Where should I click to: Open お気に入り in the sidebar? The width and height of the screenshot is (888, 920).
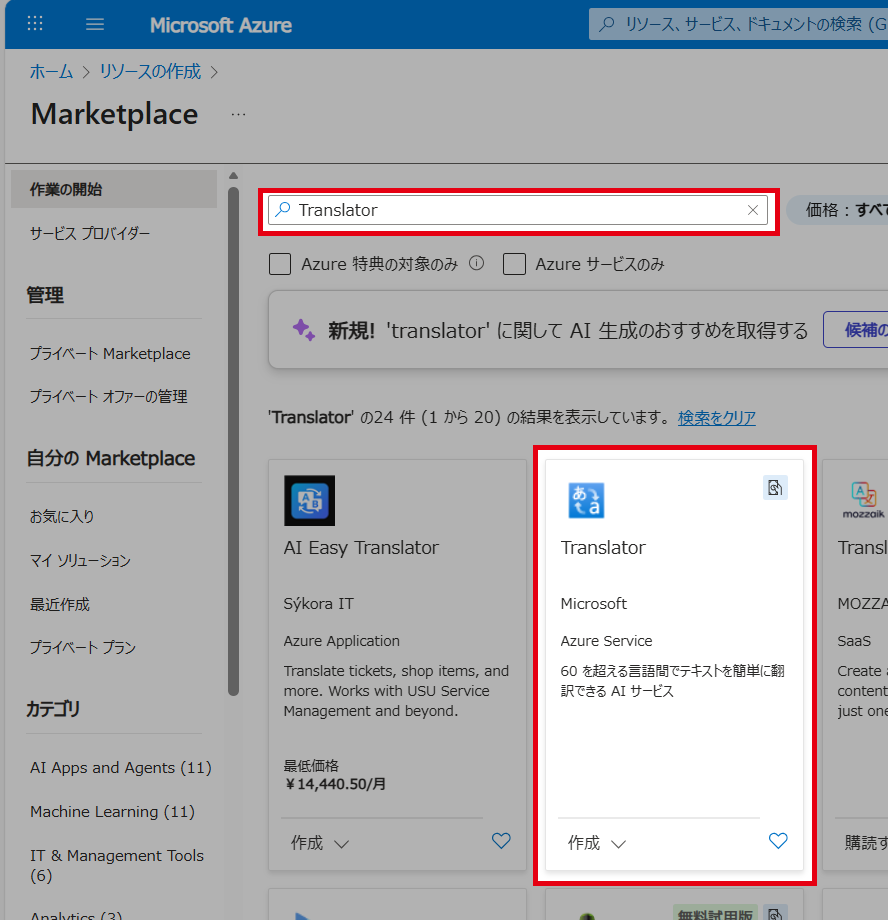coord(62,517)
